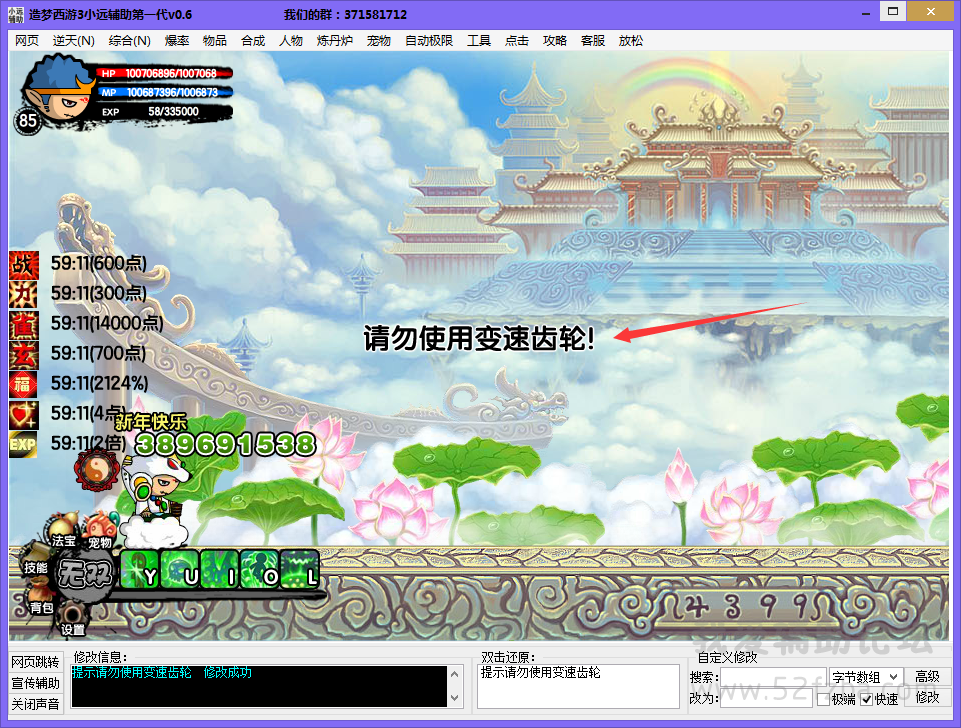Screen dimensions: 961x728
Task: Maximize the window
Action: point(893,12)
